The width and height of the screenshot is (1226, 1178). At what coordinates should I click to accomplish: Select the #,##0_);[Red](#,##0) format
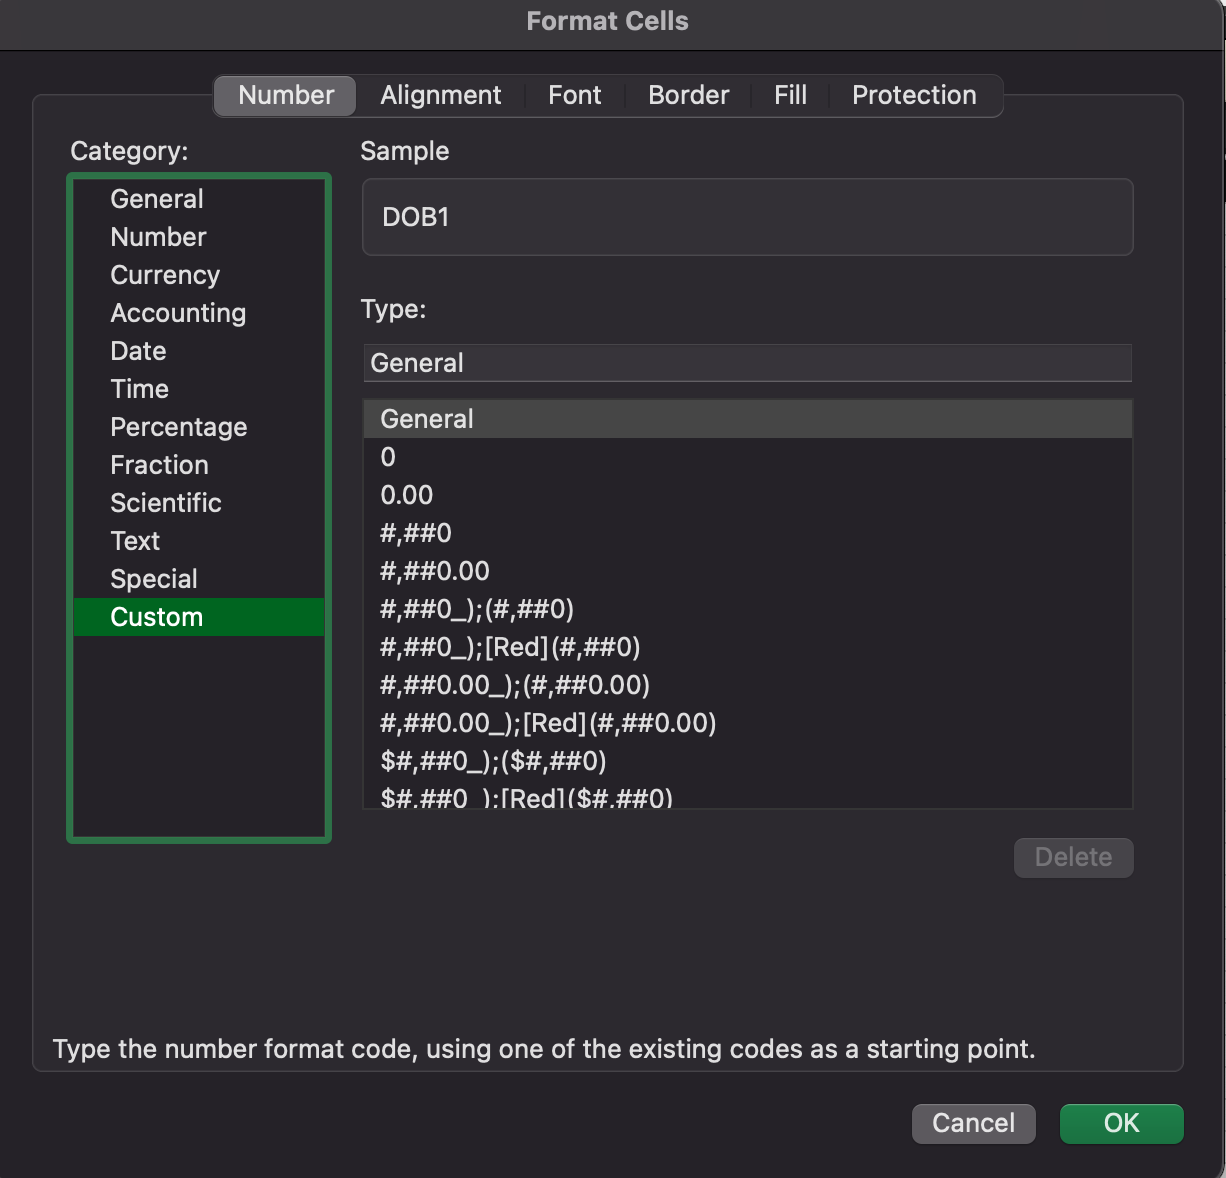pyautogui.click(x=510, y=647)
